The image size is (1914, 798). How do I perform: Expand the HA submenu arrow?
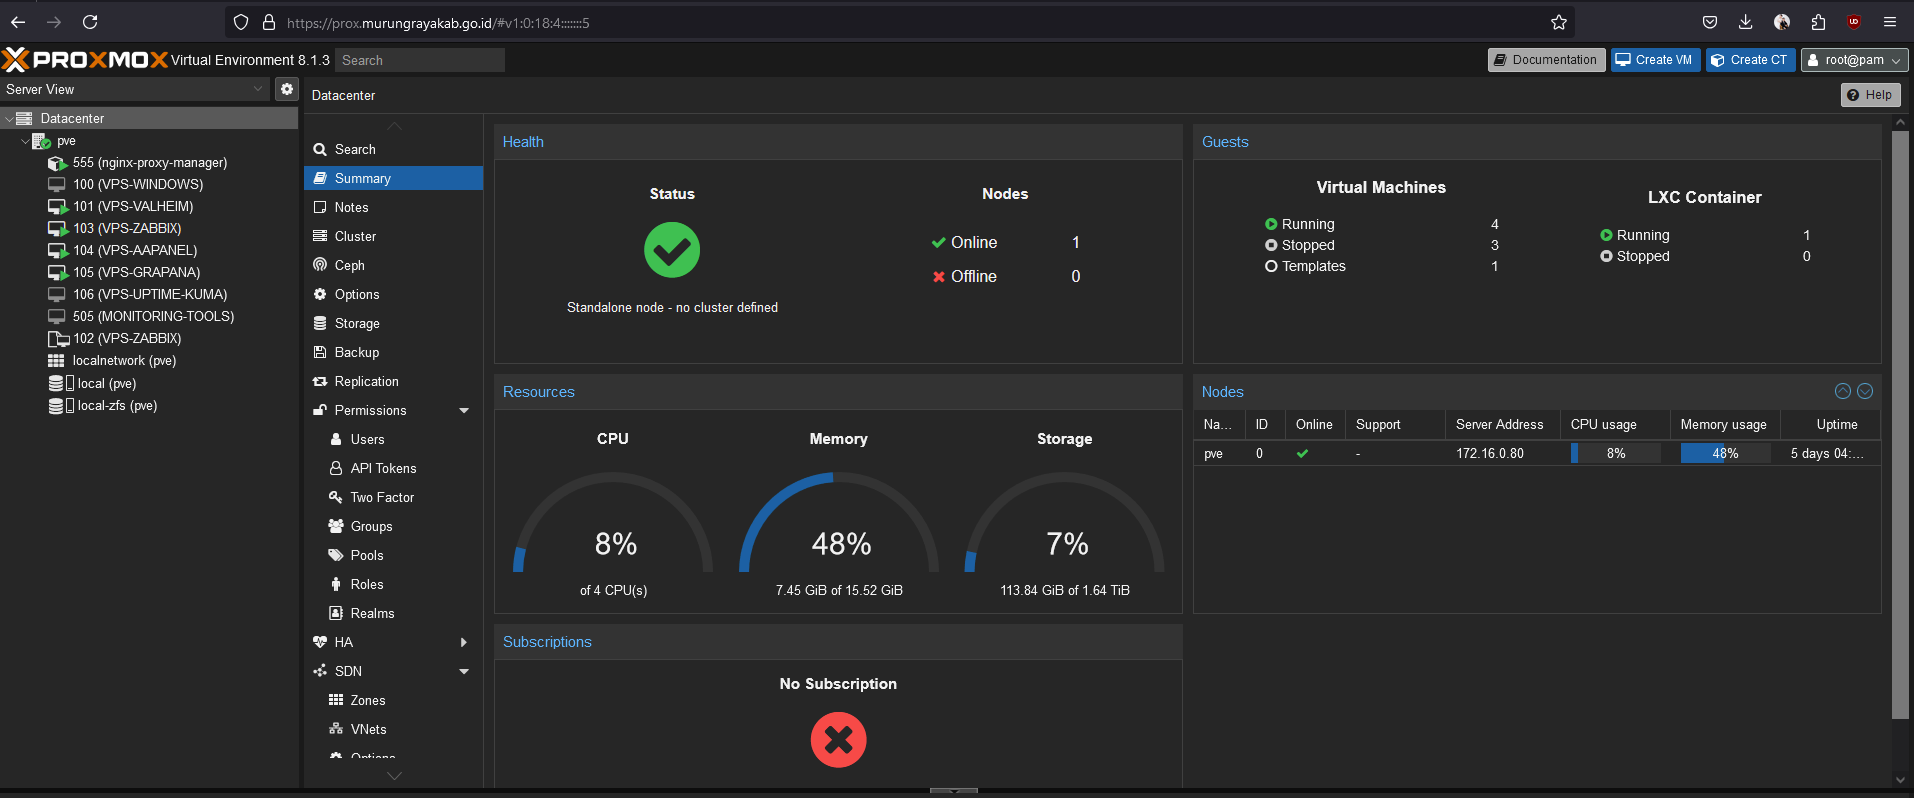(x=463, y=642)
